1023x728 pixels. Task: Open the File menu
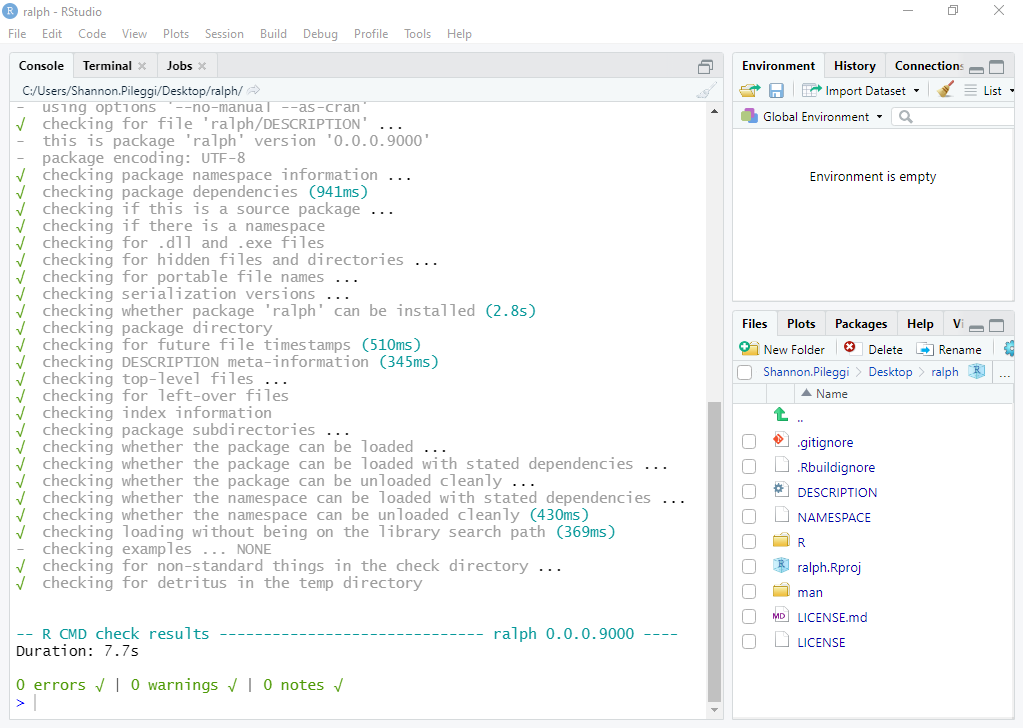click(x=17, y=34)
